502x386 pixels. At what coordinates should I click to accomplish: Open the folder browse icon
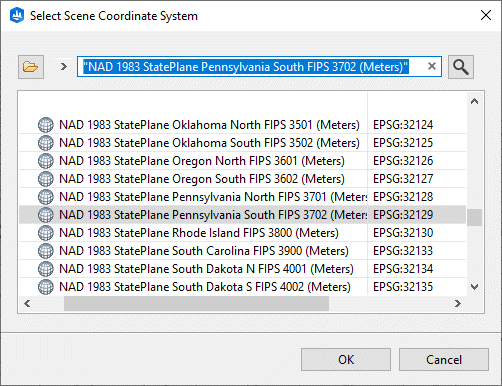(31, 67)
